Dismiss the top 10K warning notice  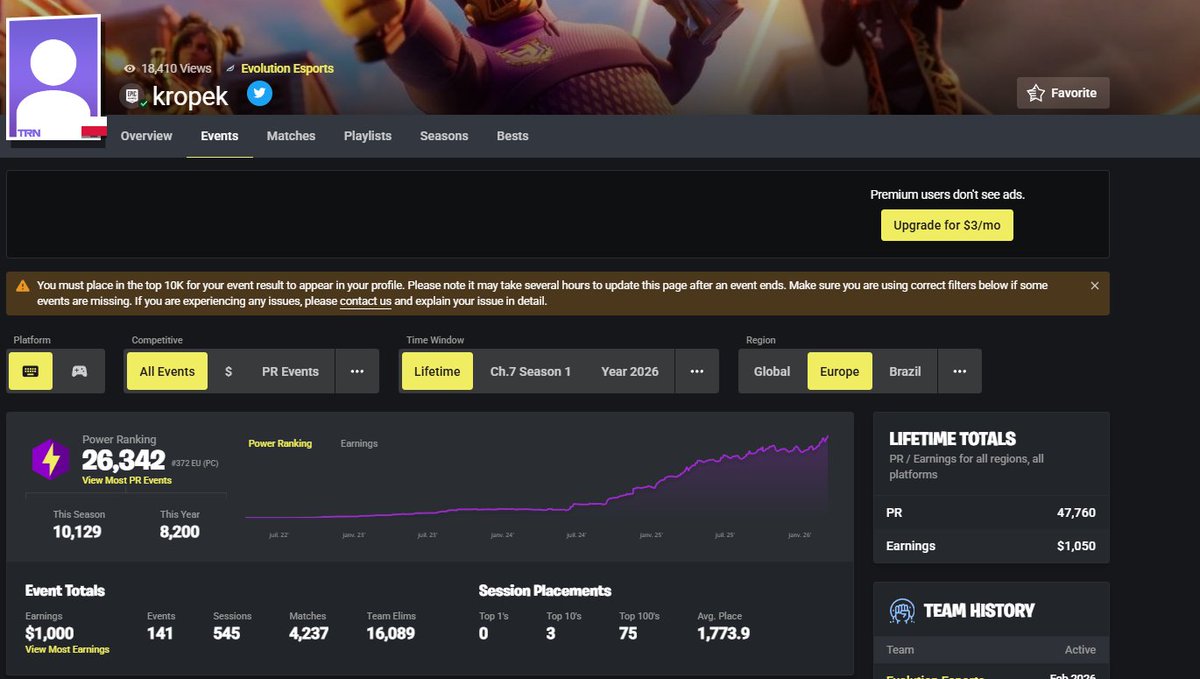[x=1094, y=285]
